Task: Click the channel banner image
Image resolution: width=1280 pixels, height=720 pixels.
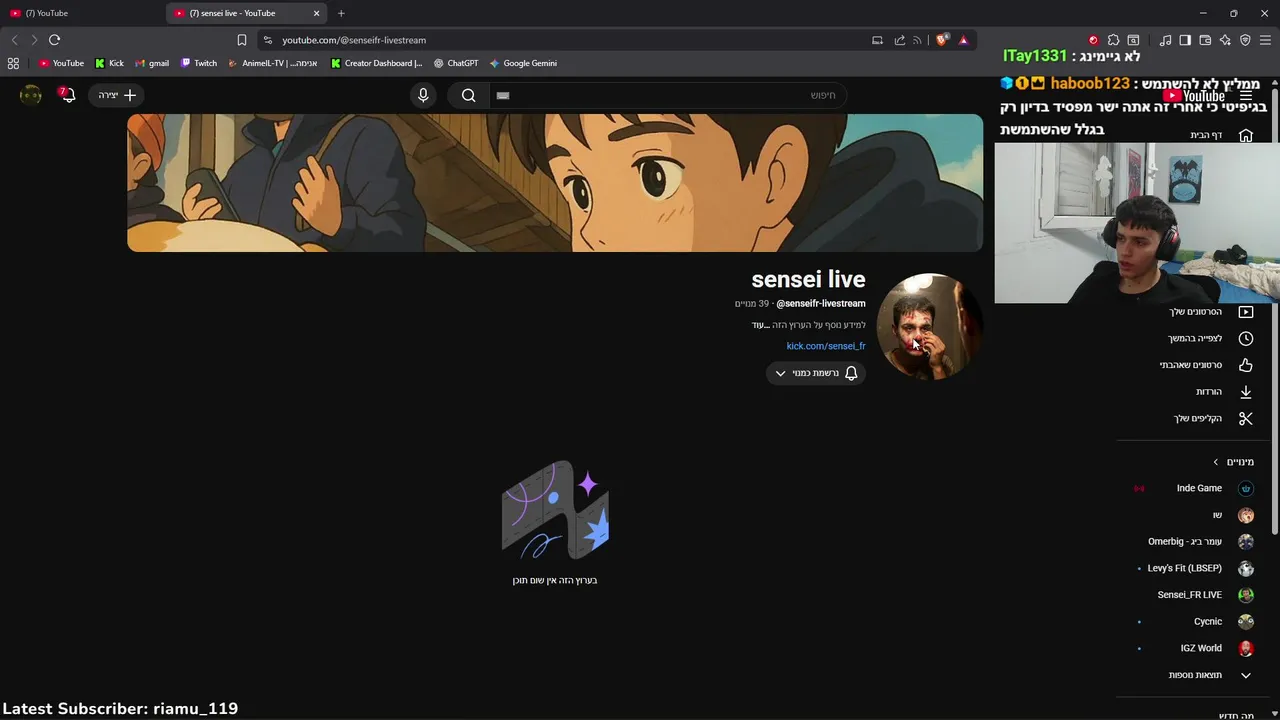Action: pyautogui.click(x=555, y=183)
